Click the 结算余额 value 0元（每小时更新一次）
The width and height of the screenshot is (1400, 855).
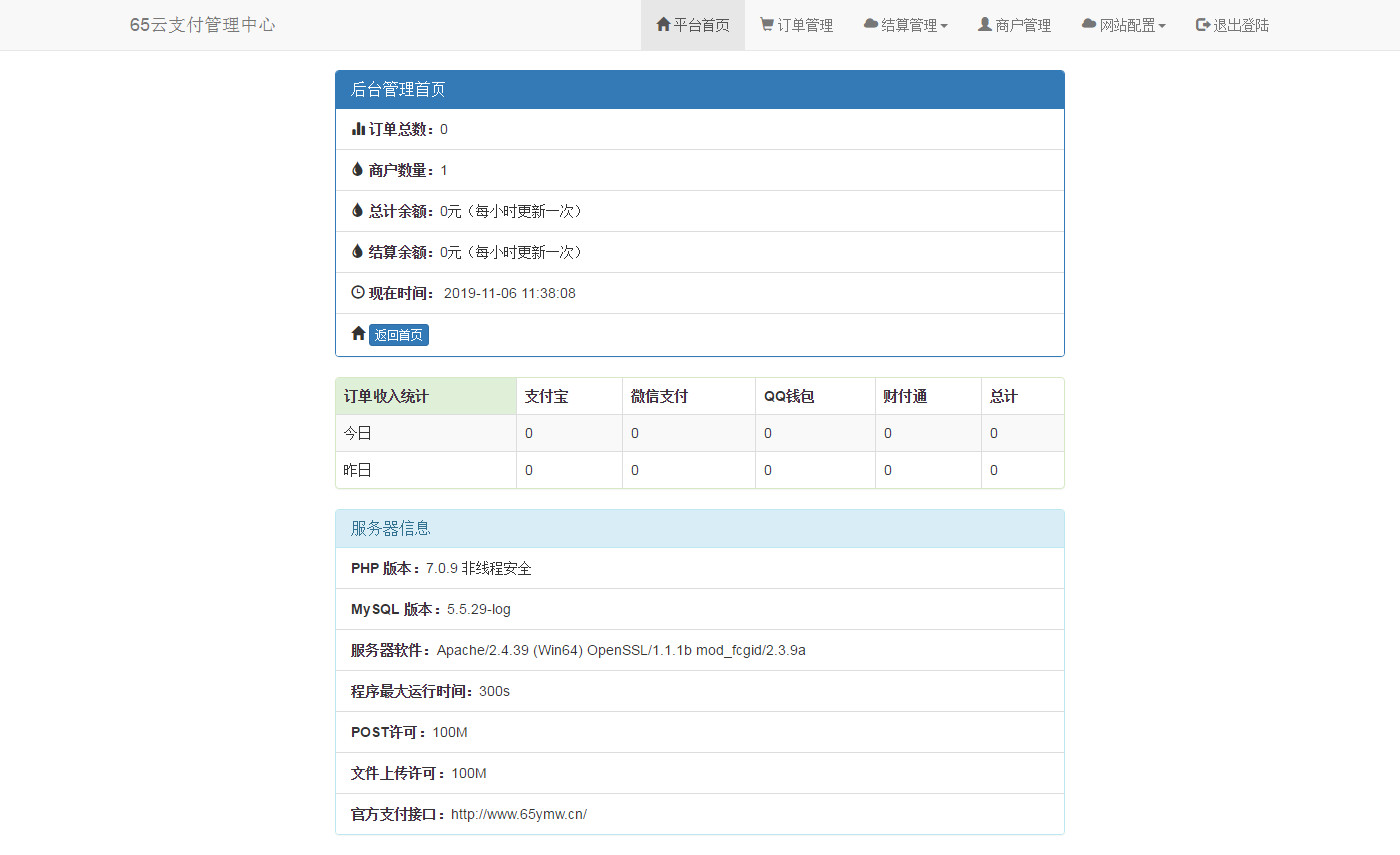pos(513,252)
